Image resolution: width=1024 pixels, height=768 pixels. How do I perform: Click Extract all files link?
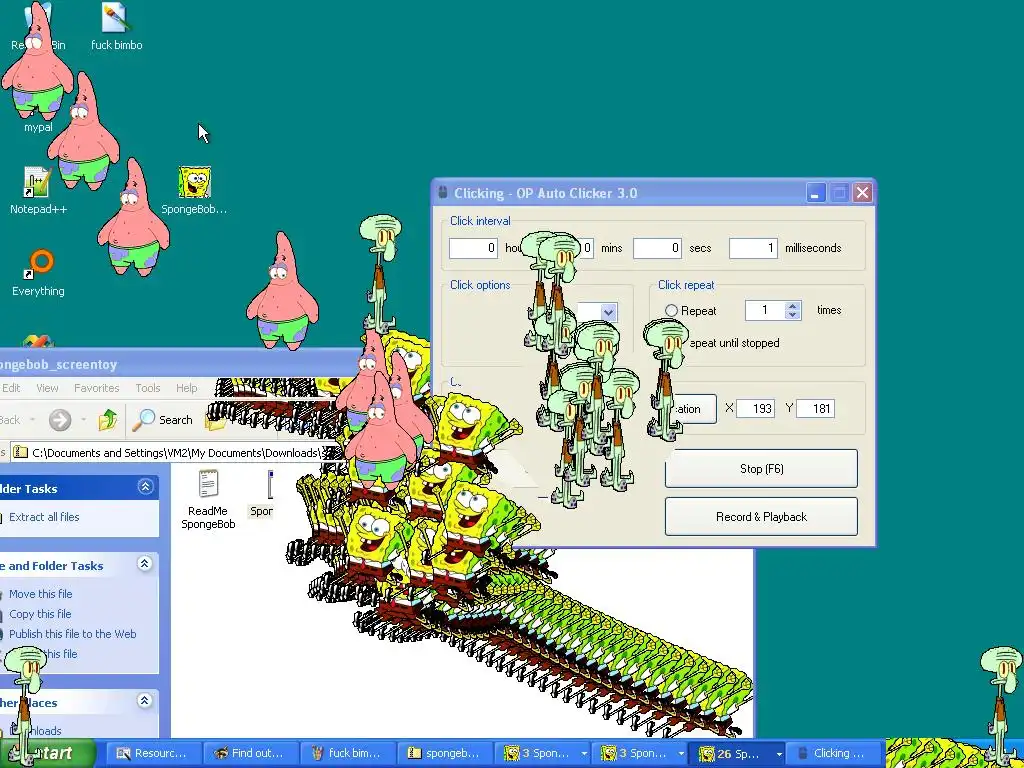pos(44,517)
